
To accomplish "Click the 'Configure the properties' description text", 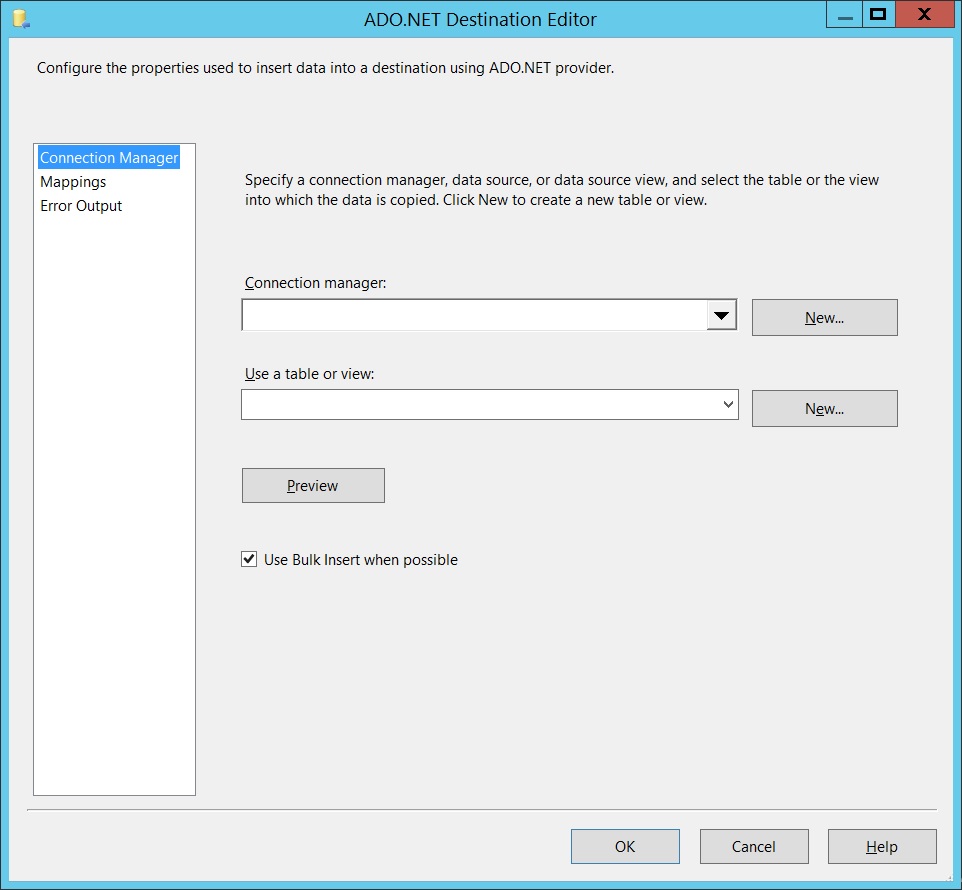I will click(x=325, y=67).
